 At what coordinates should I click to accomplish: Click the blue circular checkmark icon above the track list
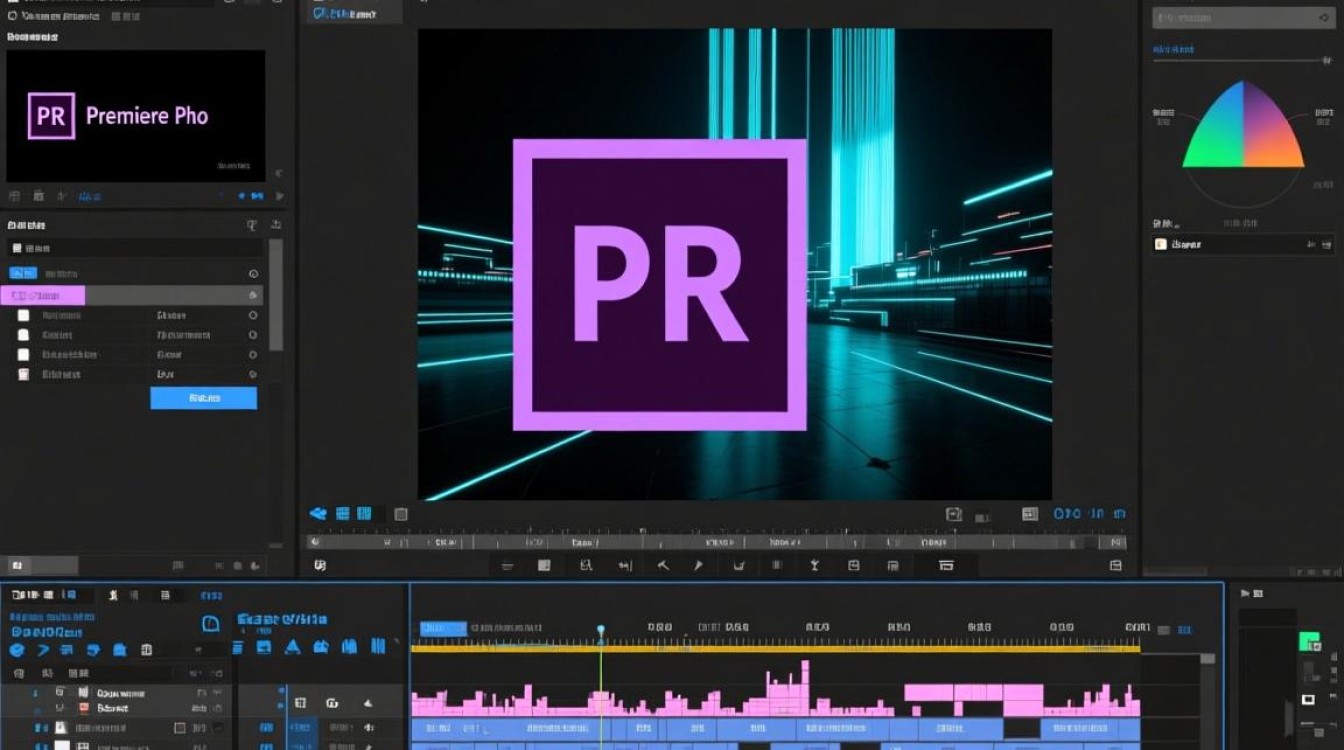pos(17,650)
